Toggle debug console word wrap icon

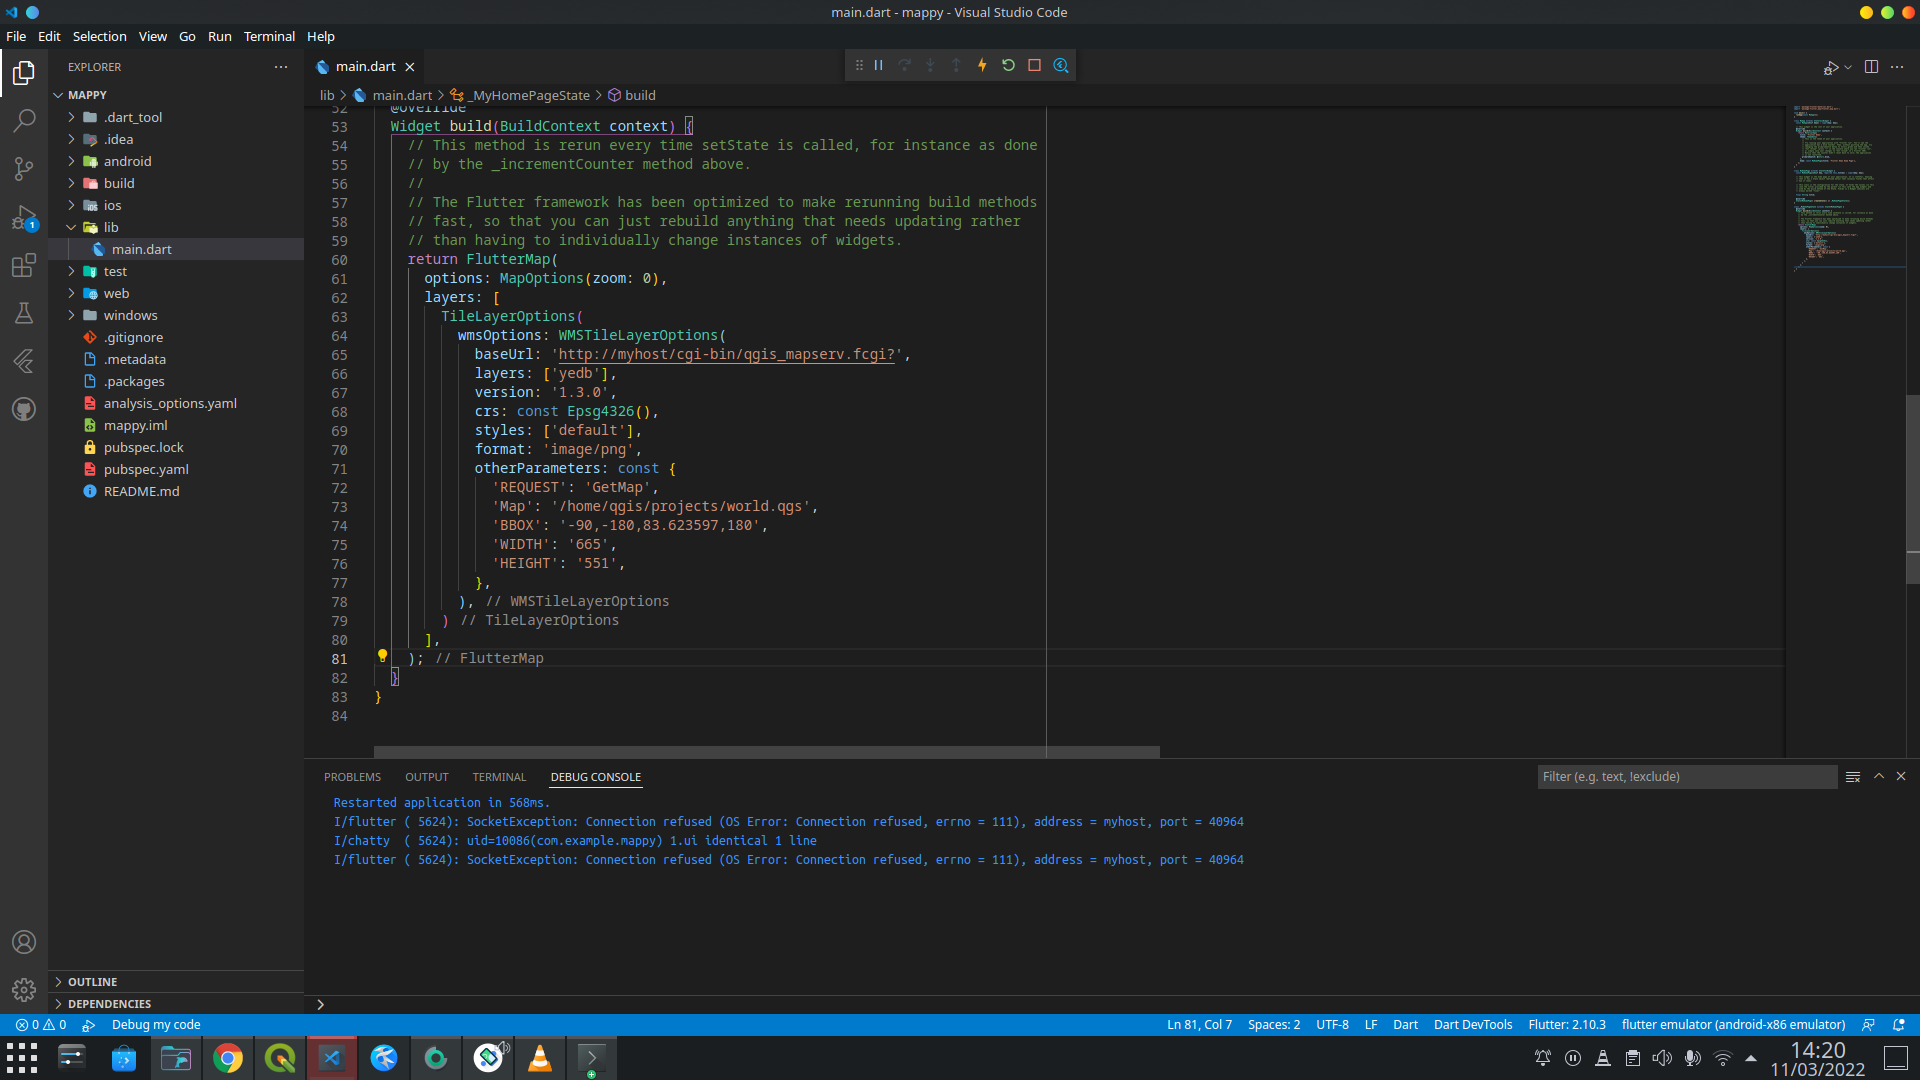(x=1853, y=777)
